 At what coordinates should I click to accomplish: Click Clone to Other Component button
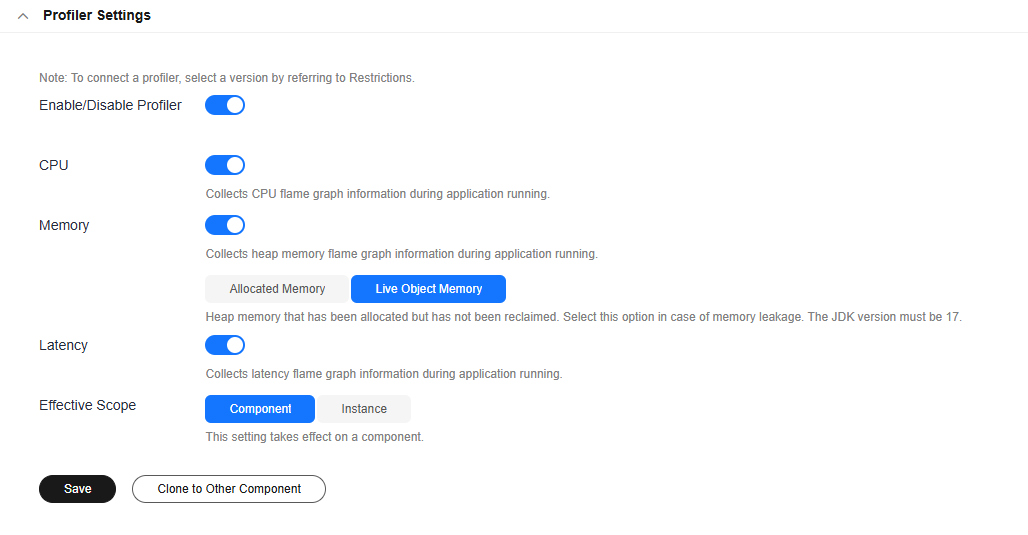click(229, 489)
